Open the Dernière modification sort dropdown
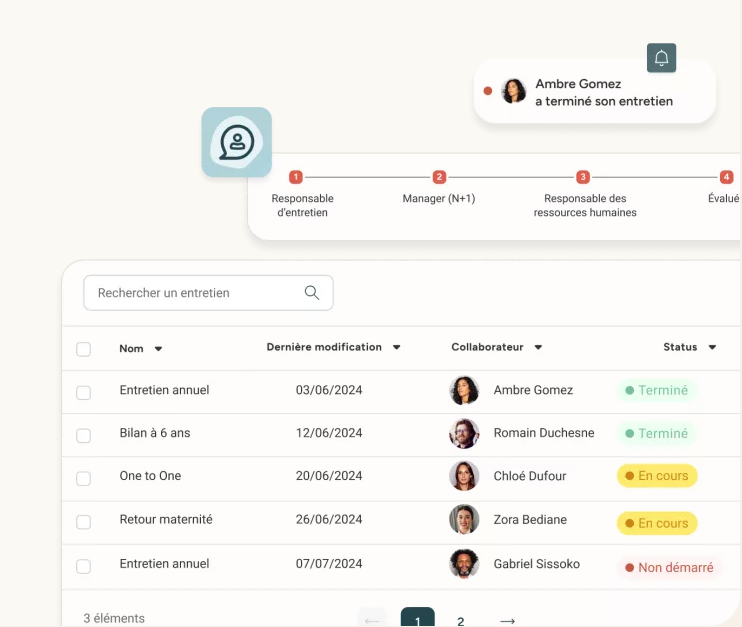Viewport: 742px width, 627px height. tap(396, 348)
